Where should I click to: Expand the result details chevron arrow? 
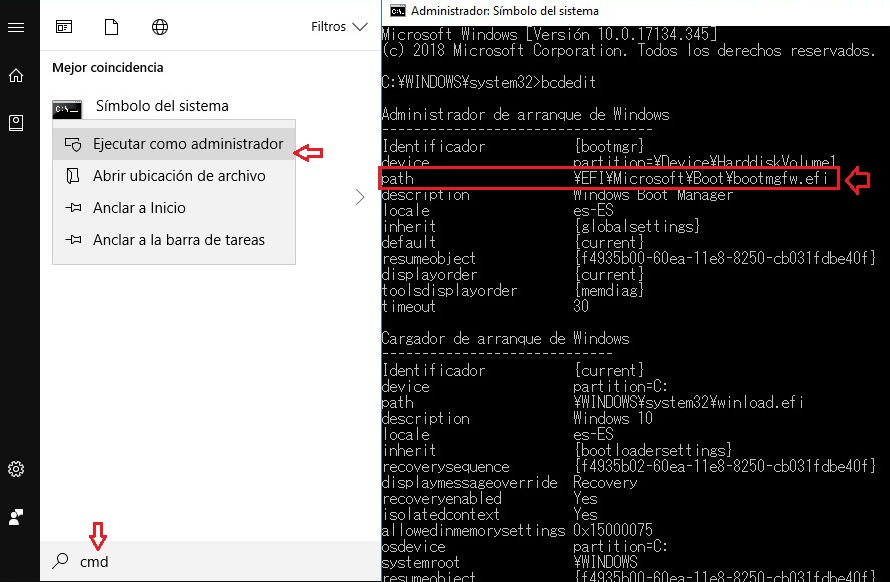[360, 198]
